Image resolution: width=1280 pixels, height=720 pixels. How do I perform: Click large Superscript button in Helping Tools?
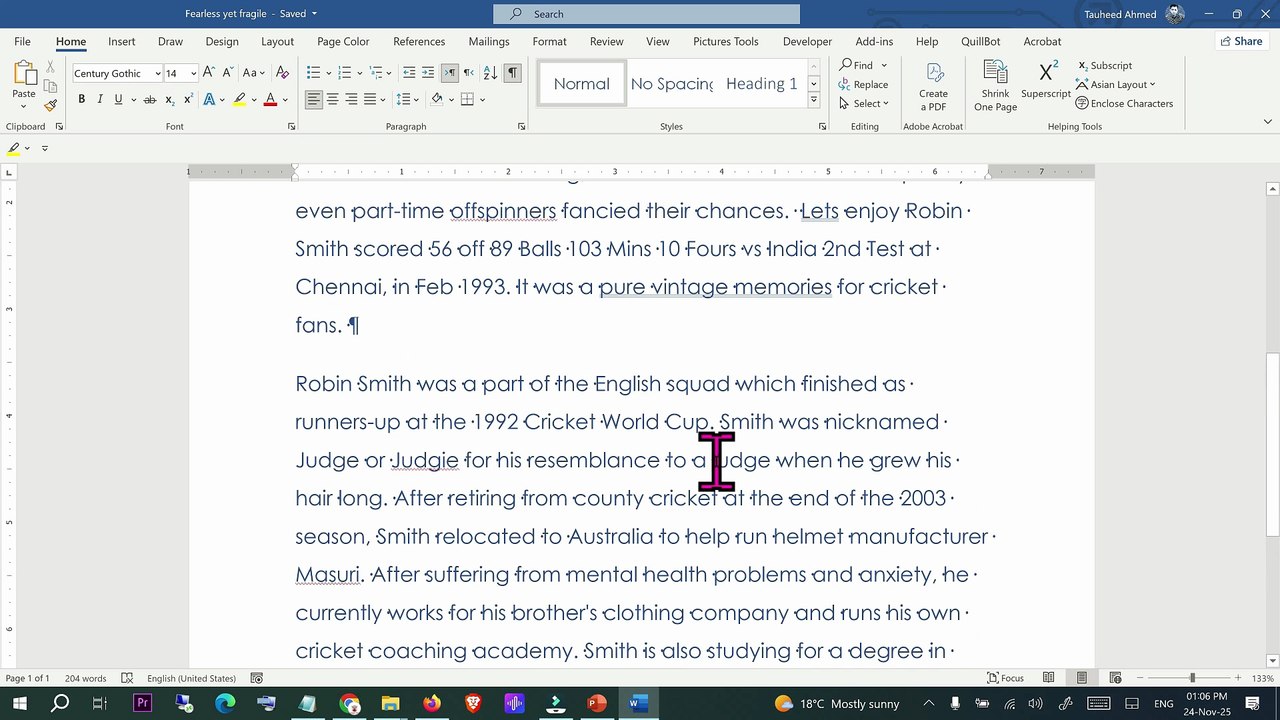point(1046,80)
